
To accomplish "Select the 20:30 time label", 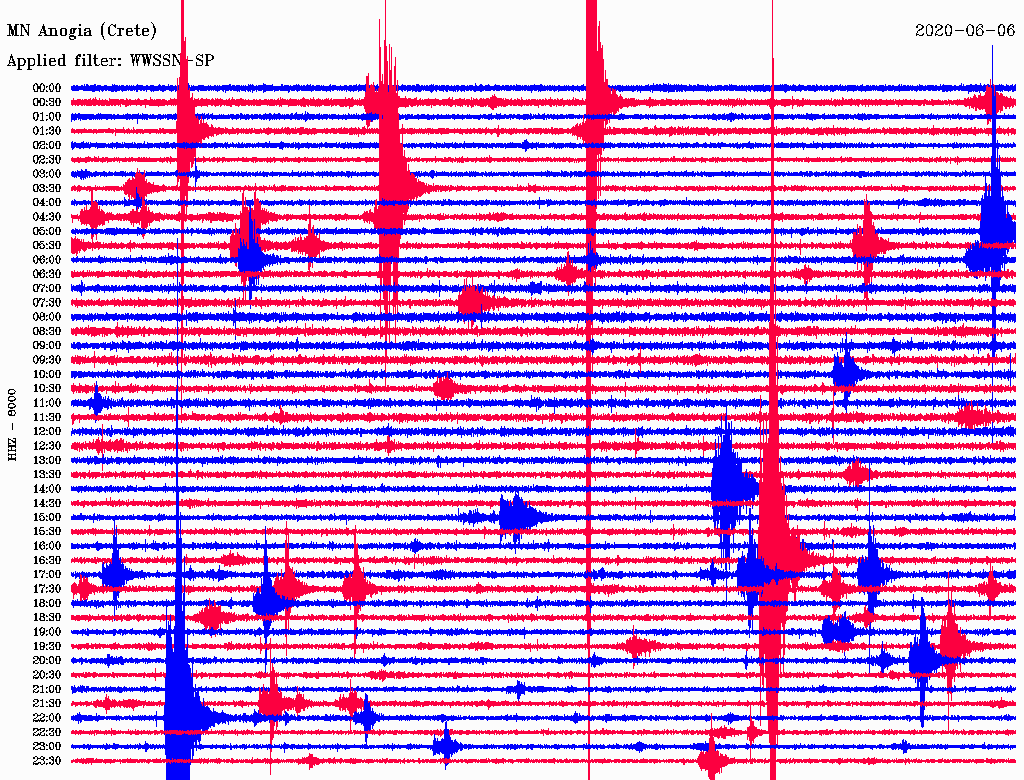I will tap(47, 675).
